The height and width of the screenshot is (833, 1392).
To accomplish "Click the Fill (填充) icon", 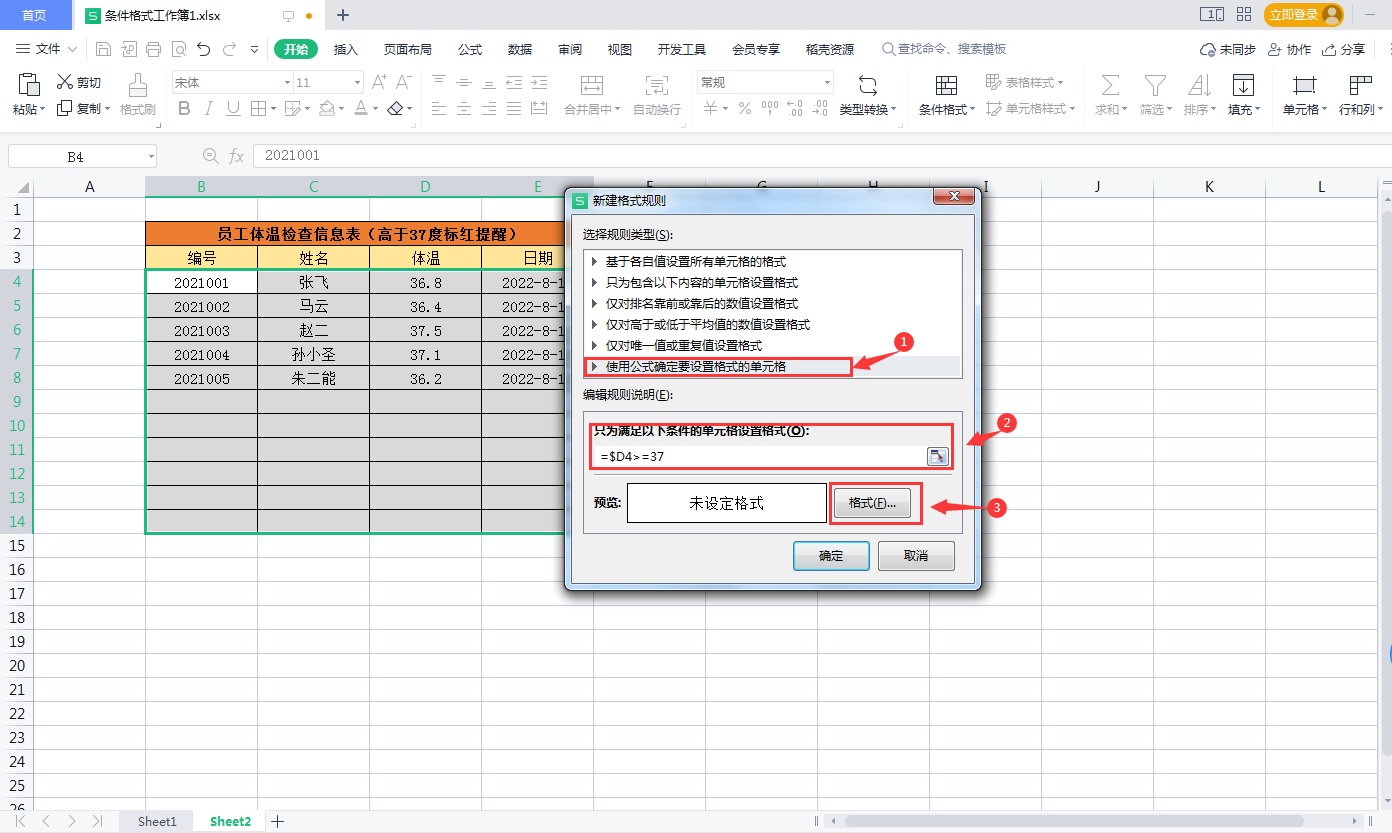I will (1243, 85).
